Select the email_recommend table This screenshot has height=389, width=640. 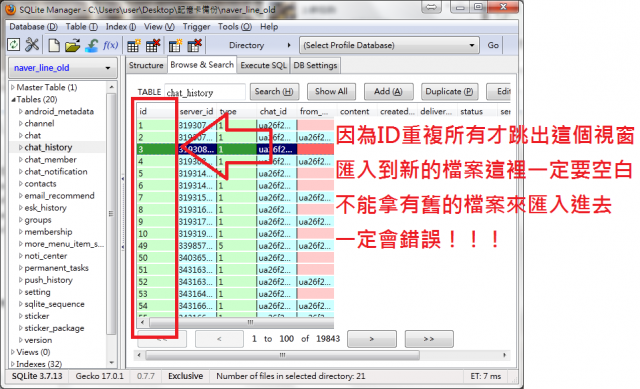pyautogui.click(x=59, y=196)
